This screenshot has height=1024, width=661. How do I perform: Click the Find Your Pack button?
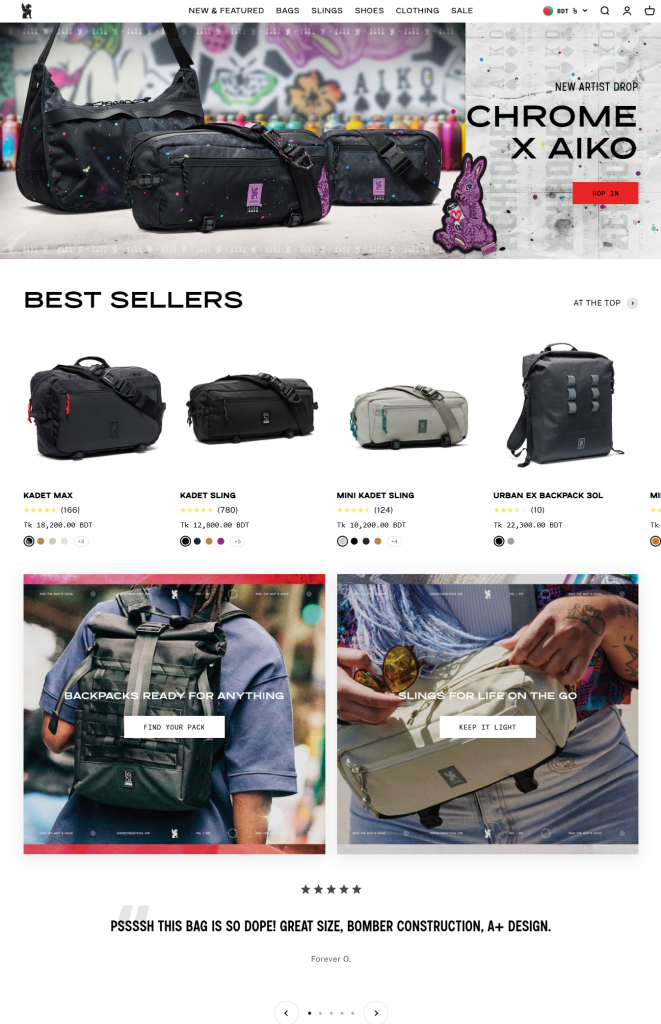click(x=174, y=727)
